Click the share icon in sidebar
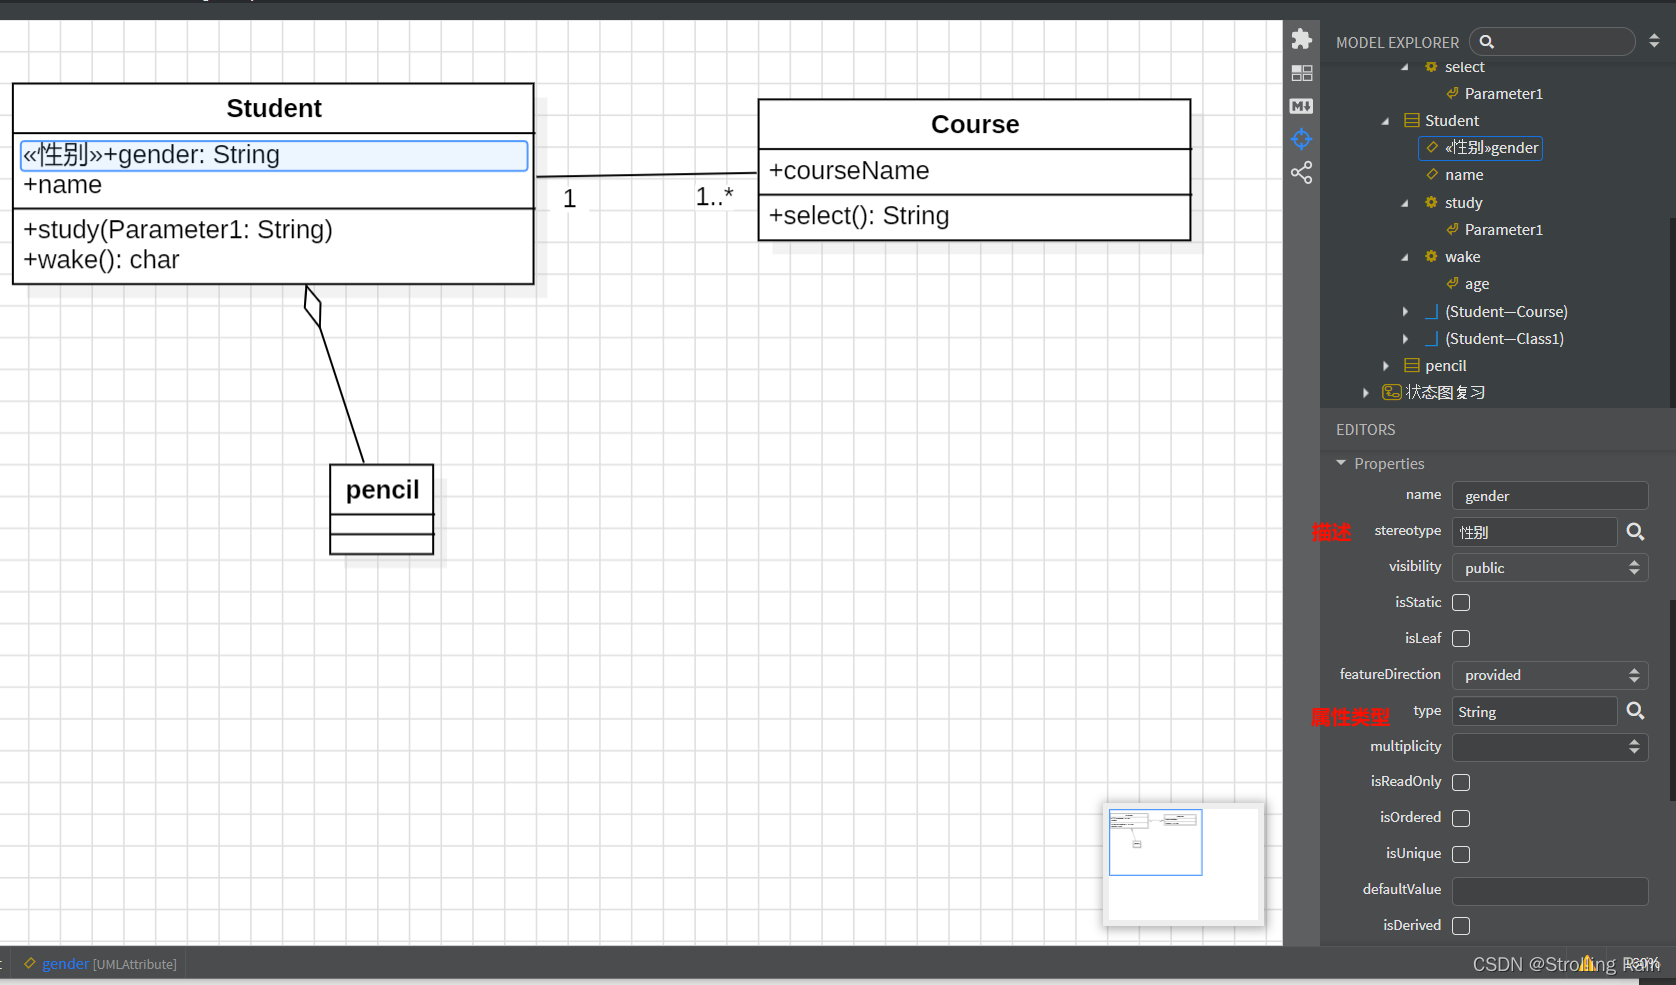This screenshot has height=985, width=1676. click(x=1301, y=172)
